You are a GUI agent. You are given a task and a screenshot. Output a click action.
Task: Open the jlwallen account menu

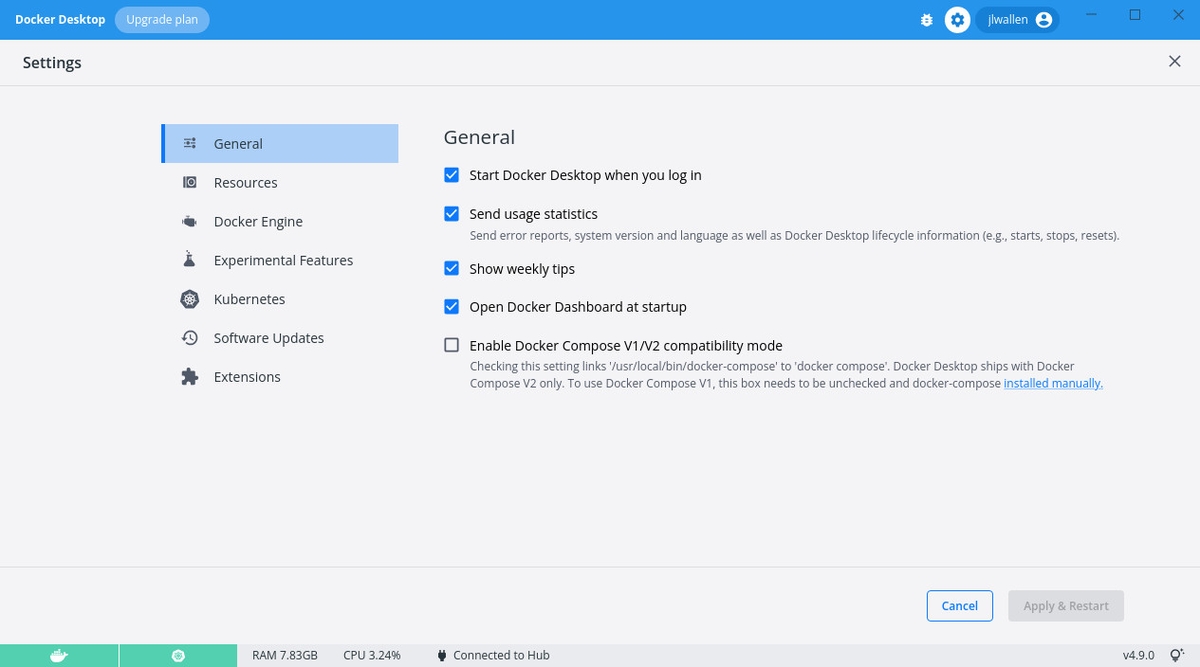(x=1017, y=20)
